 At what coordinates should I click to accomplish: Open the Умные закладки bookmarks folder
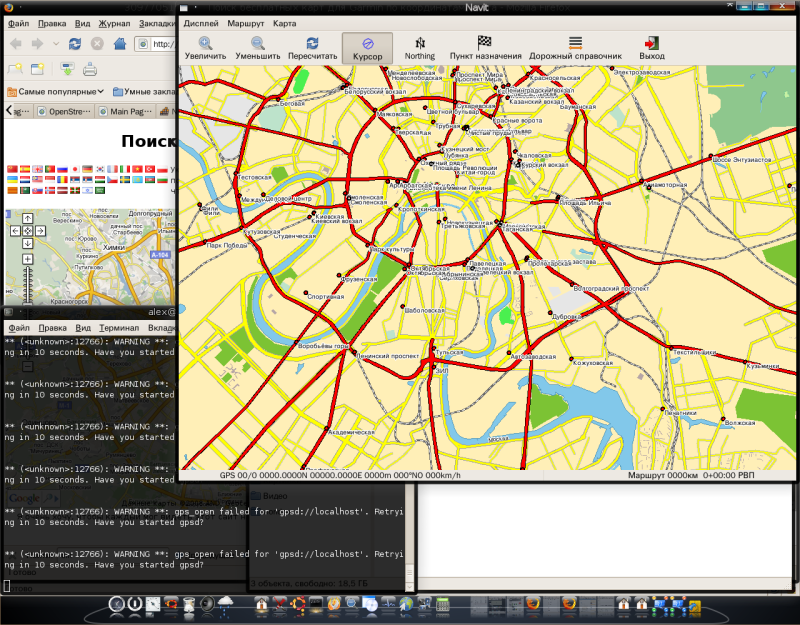click(x=144, y=91)
